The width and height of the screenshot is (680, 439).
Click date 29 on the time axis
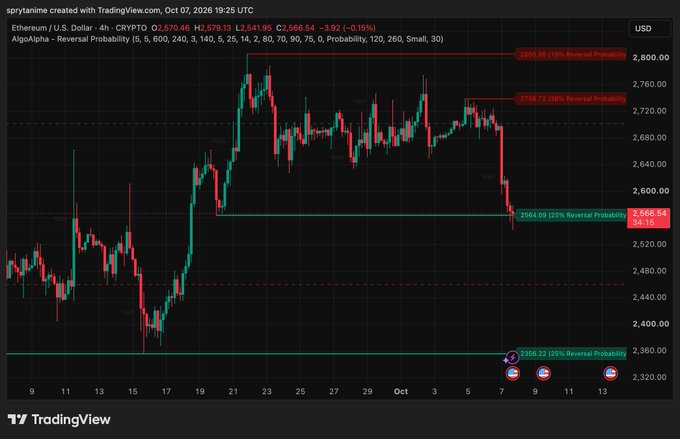(x=367, y=391)
